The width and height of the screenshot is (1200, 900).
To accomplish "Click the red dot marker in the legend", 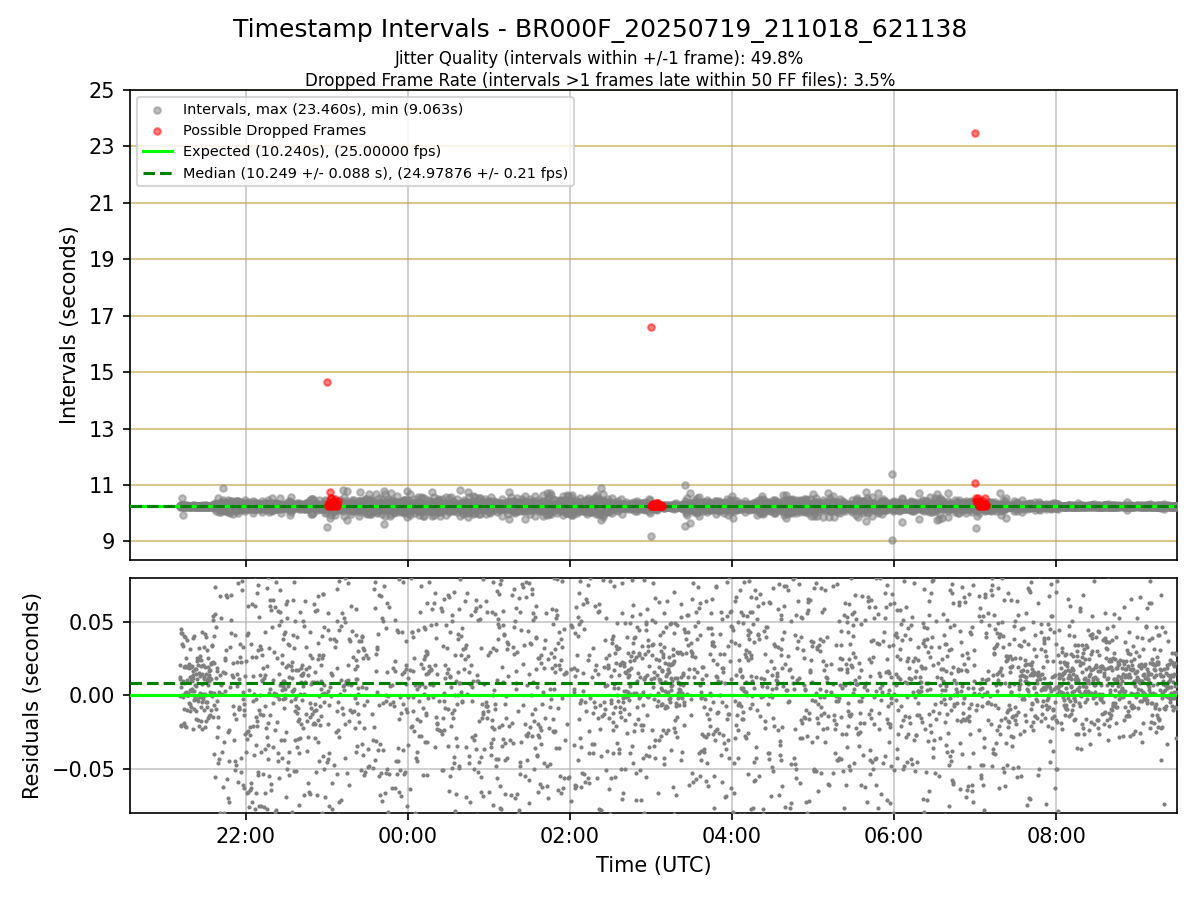I will coord(157,130).
